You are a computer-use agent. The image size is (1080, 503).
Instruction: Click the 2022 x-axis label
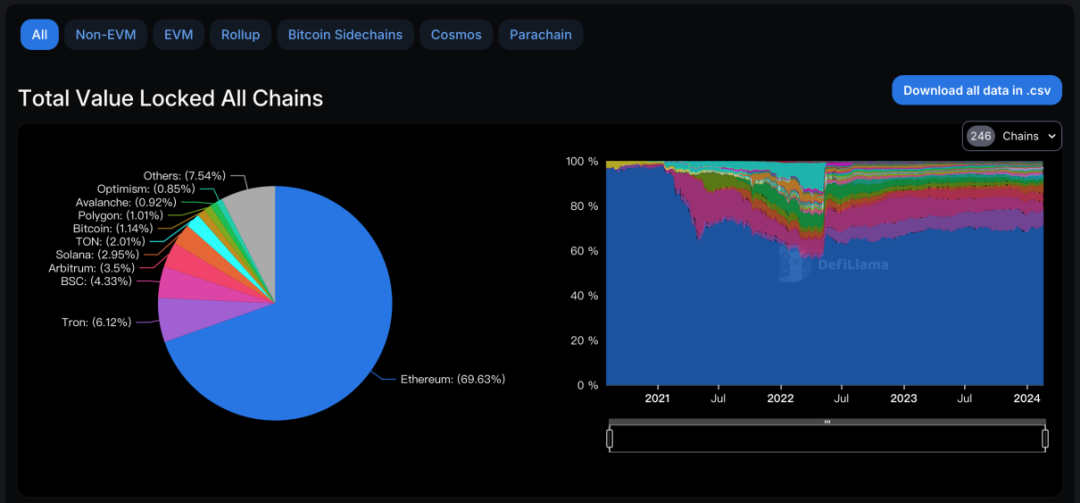click(x=780, y=398)
